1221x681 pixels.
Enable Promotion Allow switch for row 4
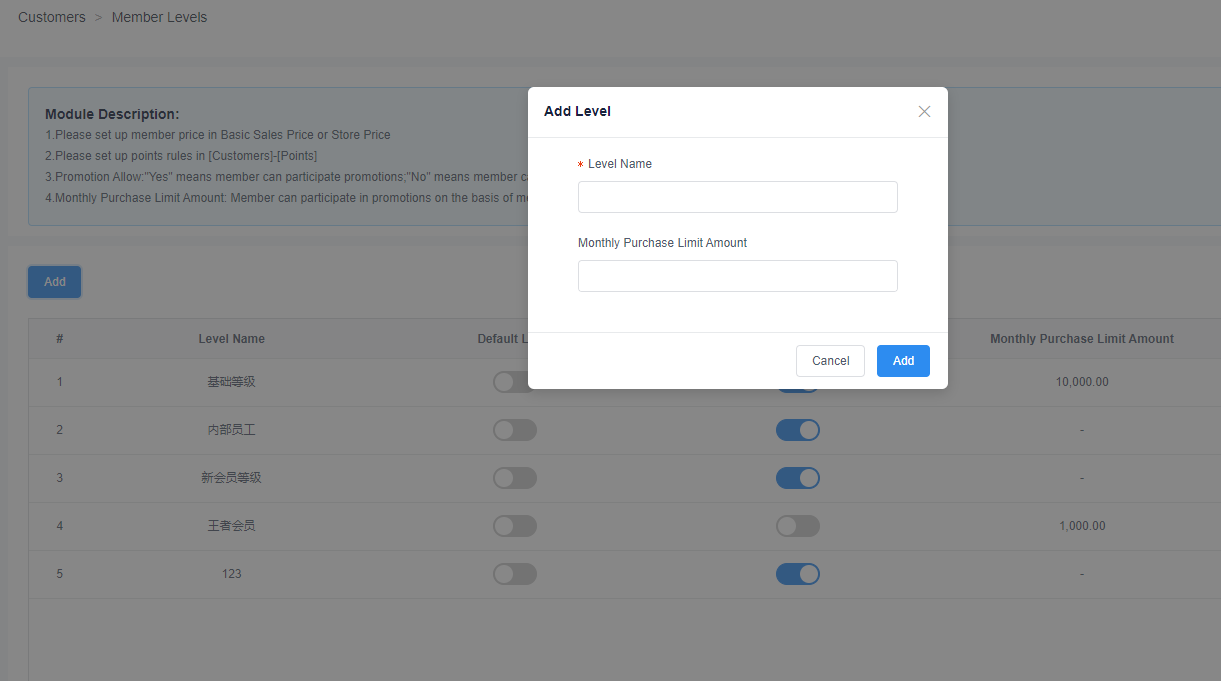click(797, 526)
